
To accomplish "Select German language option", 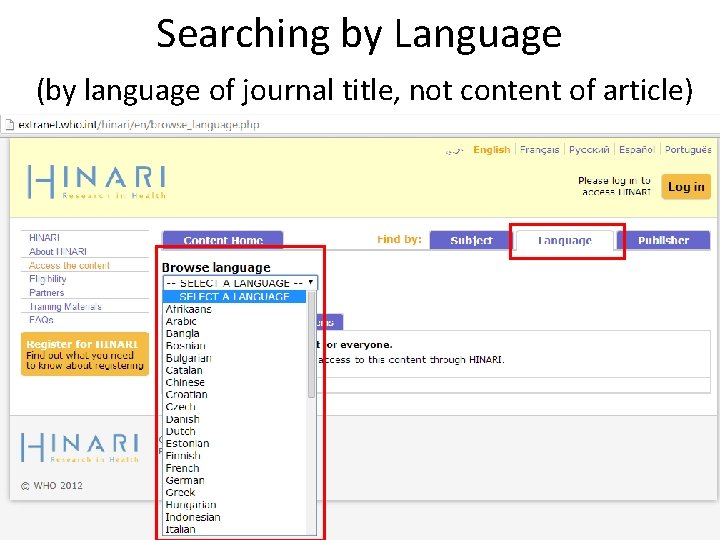I will click(185, 480).
